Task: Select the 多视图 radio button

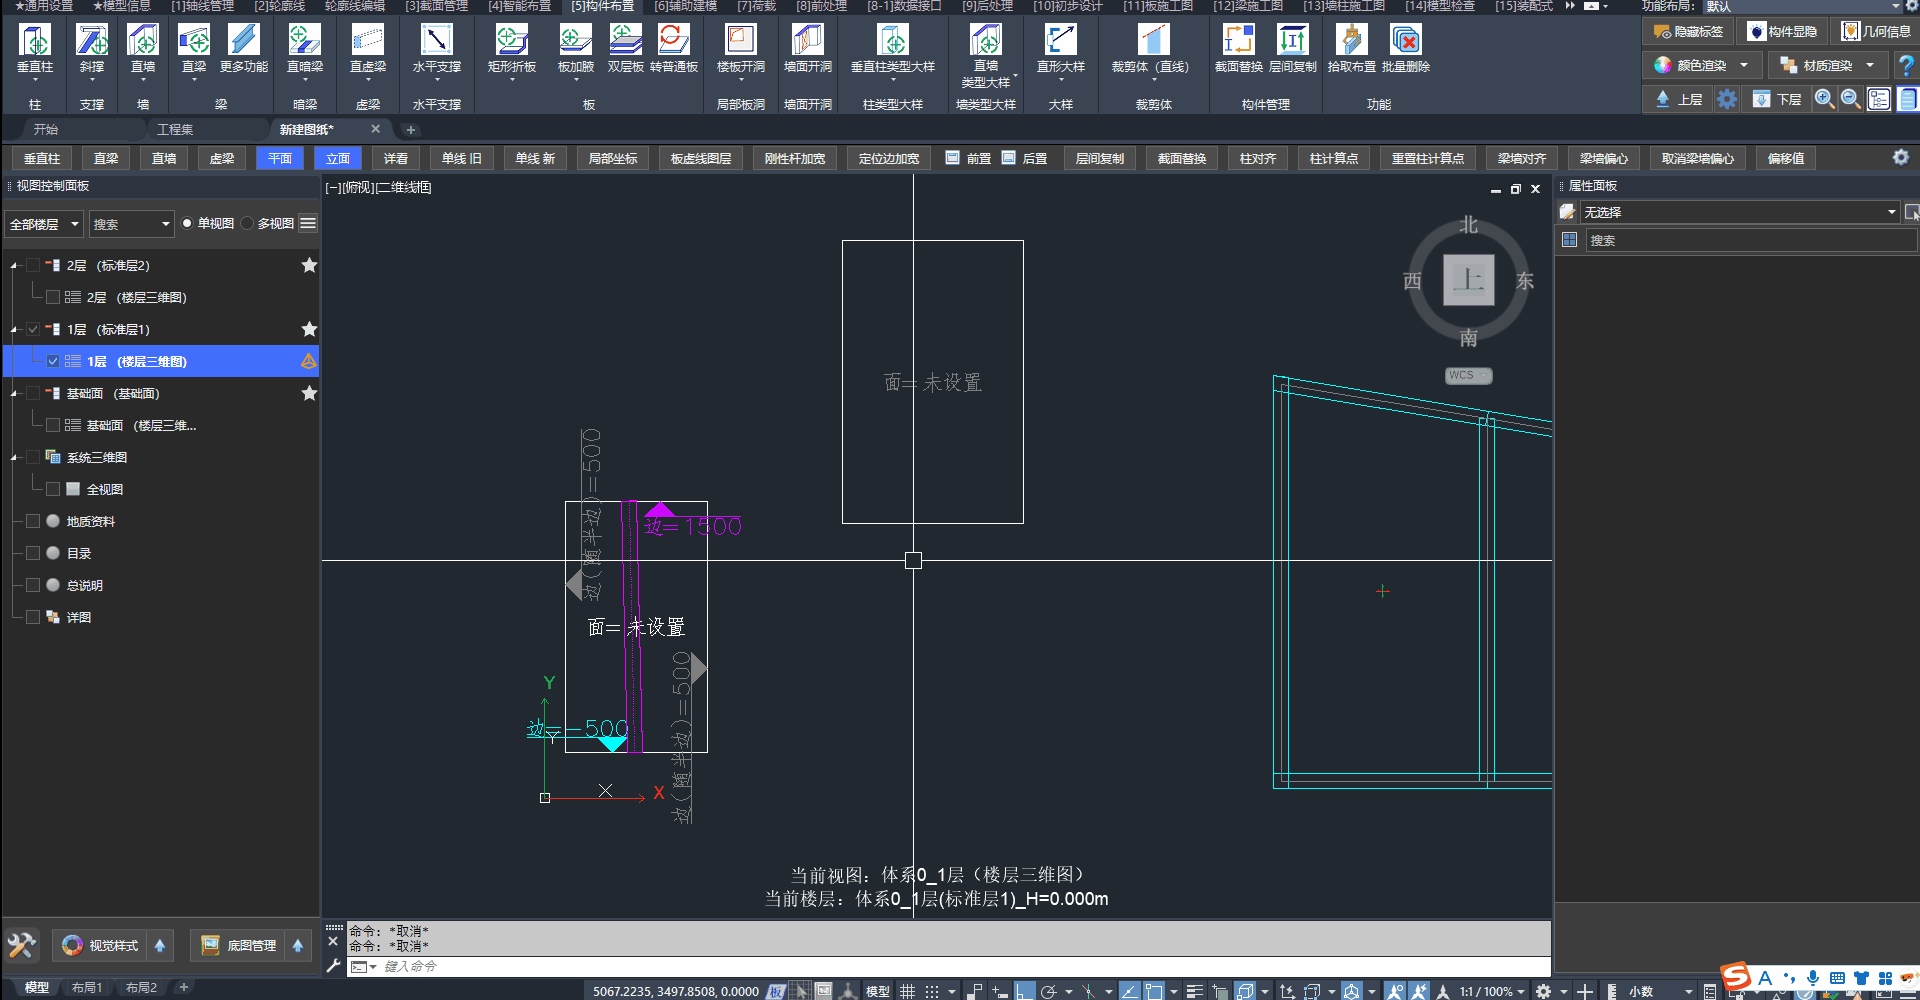Action: click(x=248, y=224)
